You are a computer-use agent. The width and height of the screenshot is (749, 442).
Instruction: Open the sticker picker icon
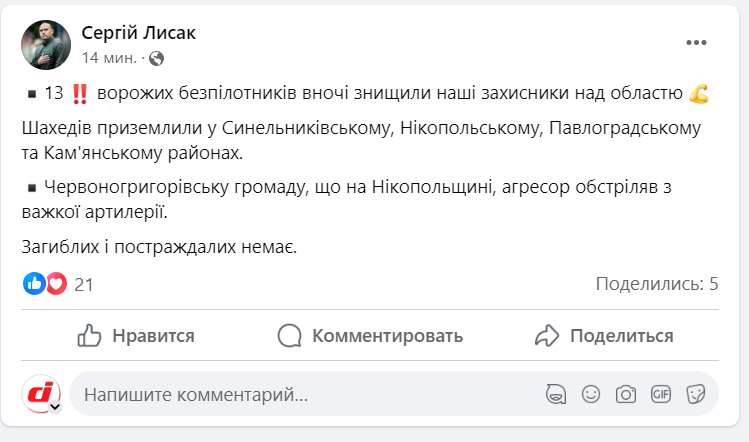coord(696,394)
